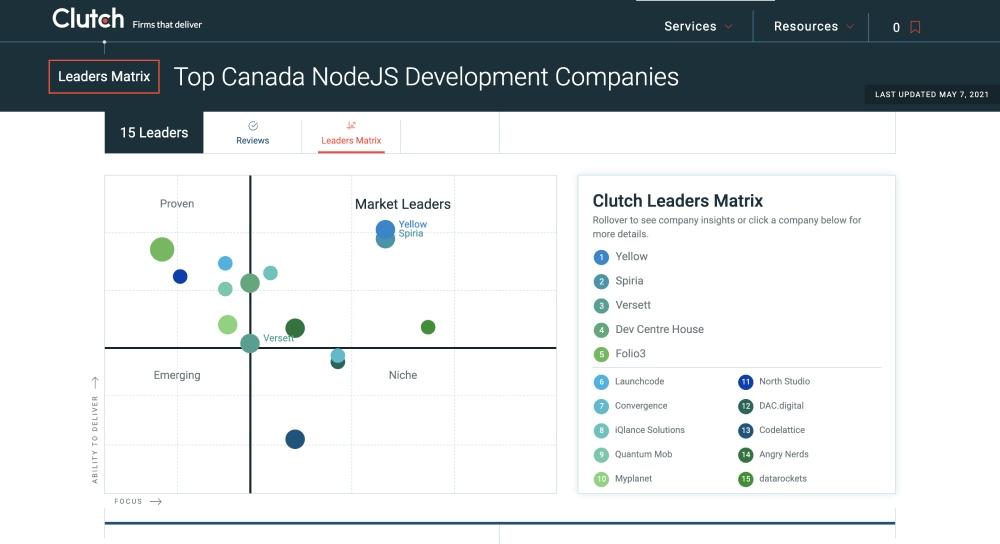
Task: Select the Leaders Matrix tab
Action: pyautogui.click(x=351, y=133)
